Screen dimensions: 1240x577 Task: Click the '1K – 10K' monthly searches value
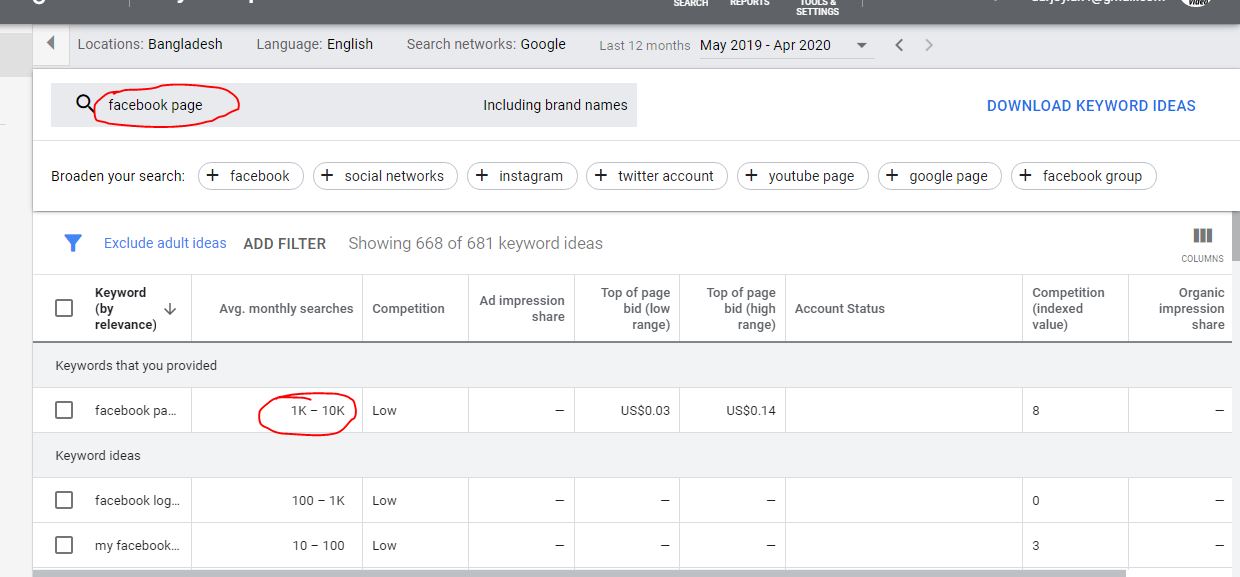pos(318,410)
